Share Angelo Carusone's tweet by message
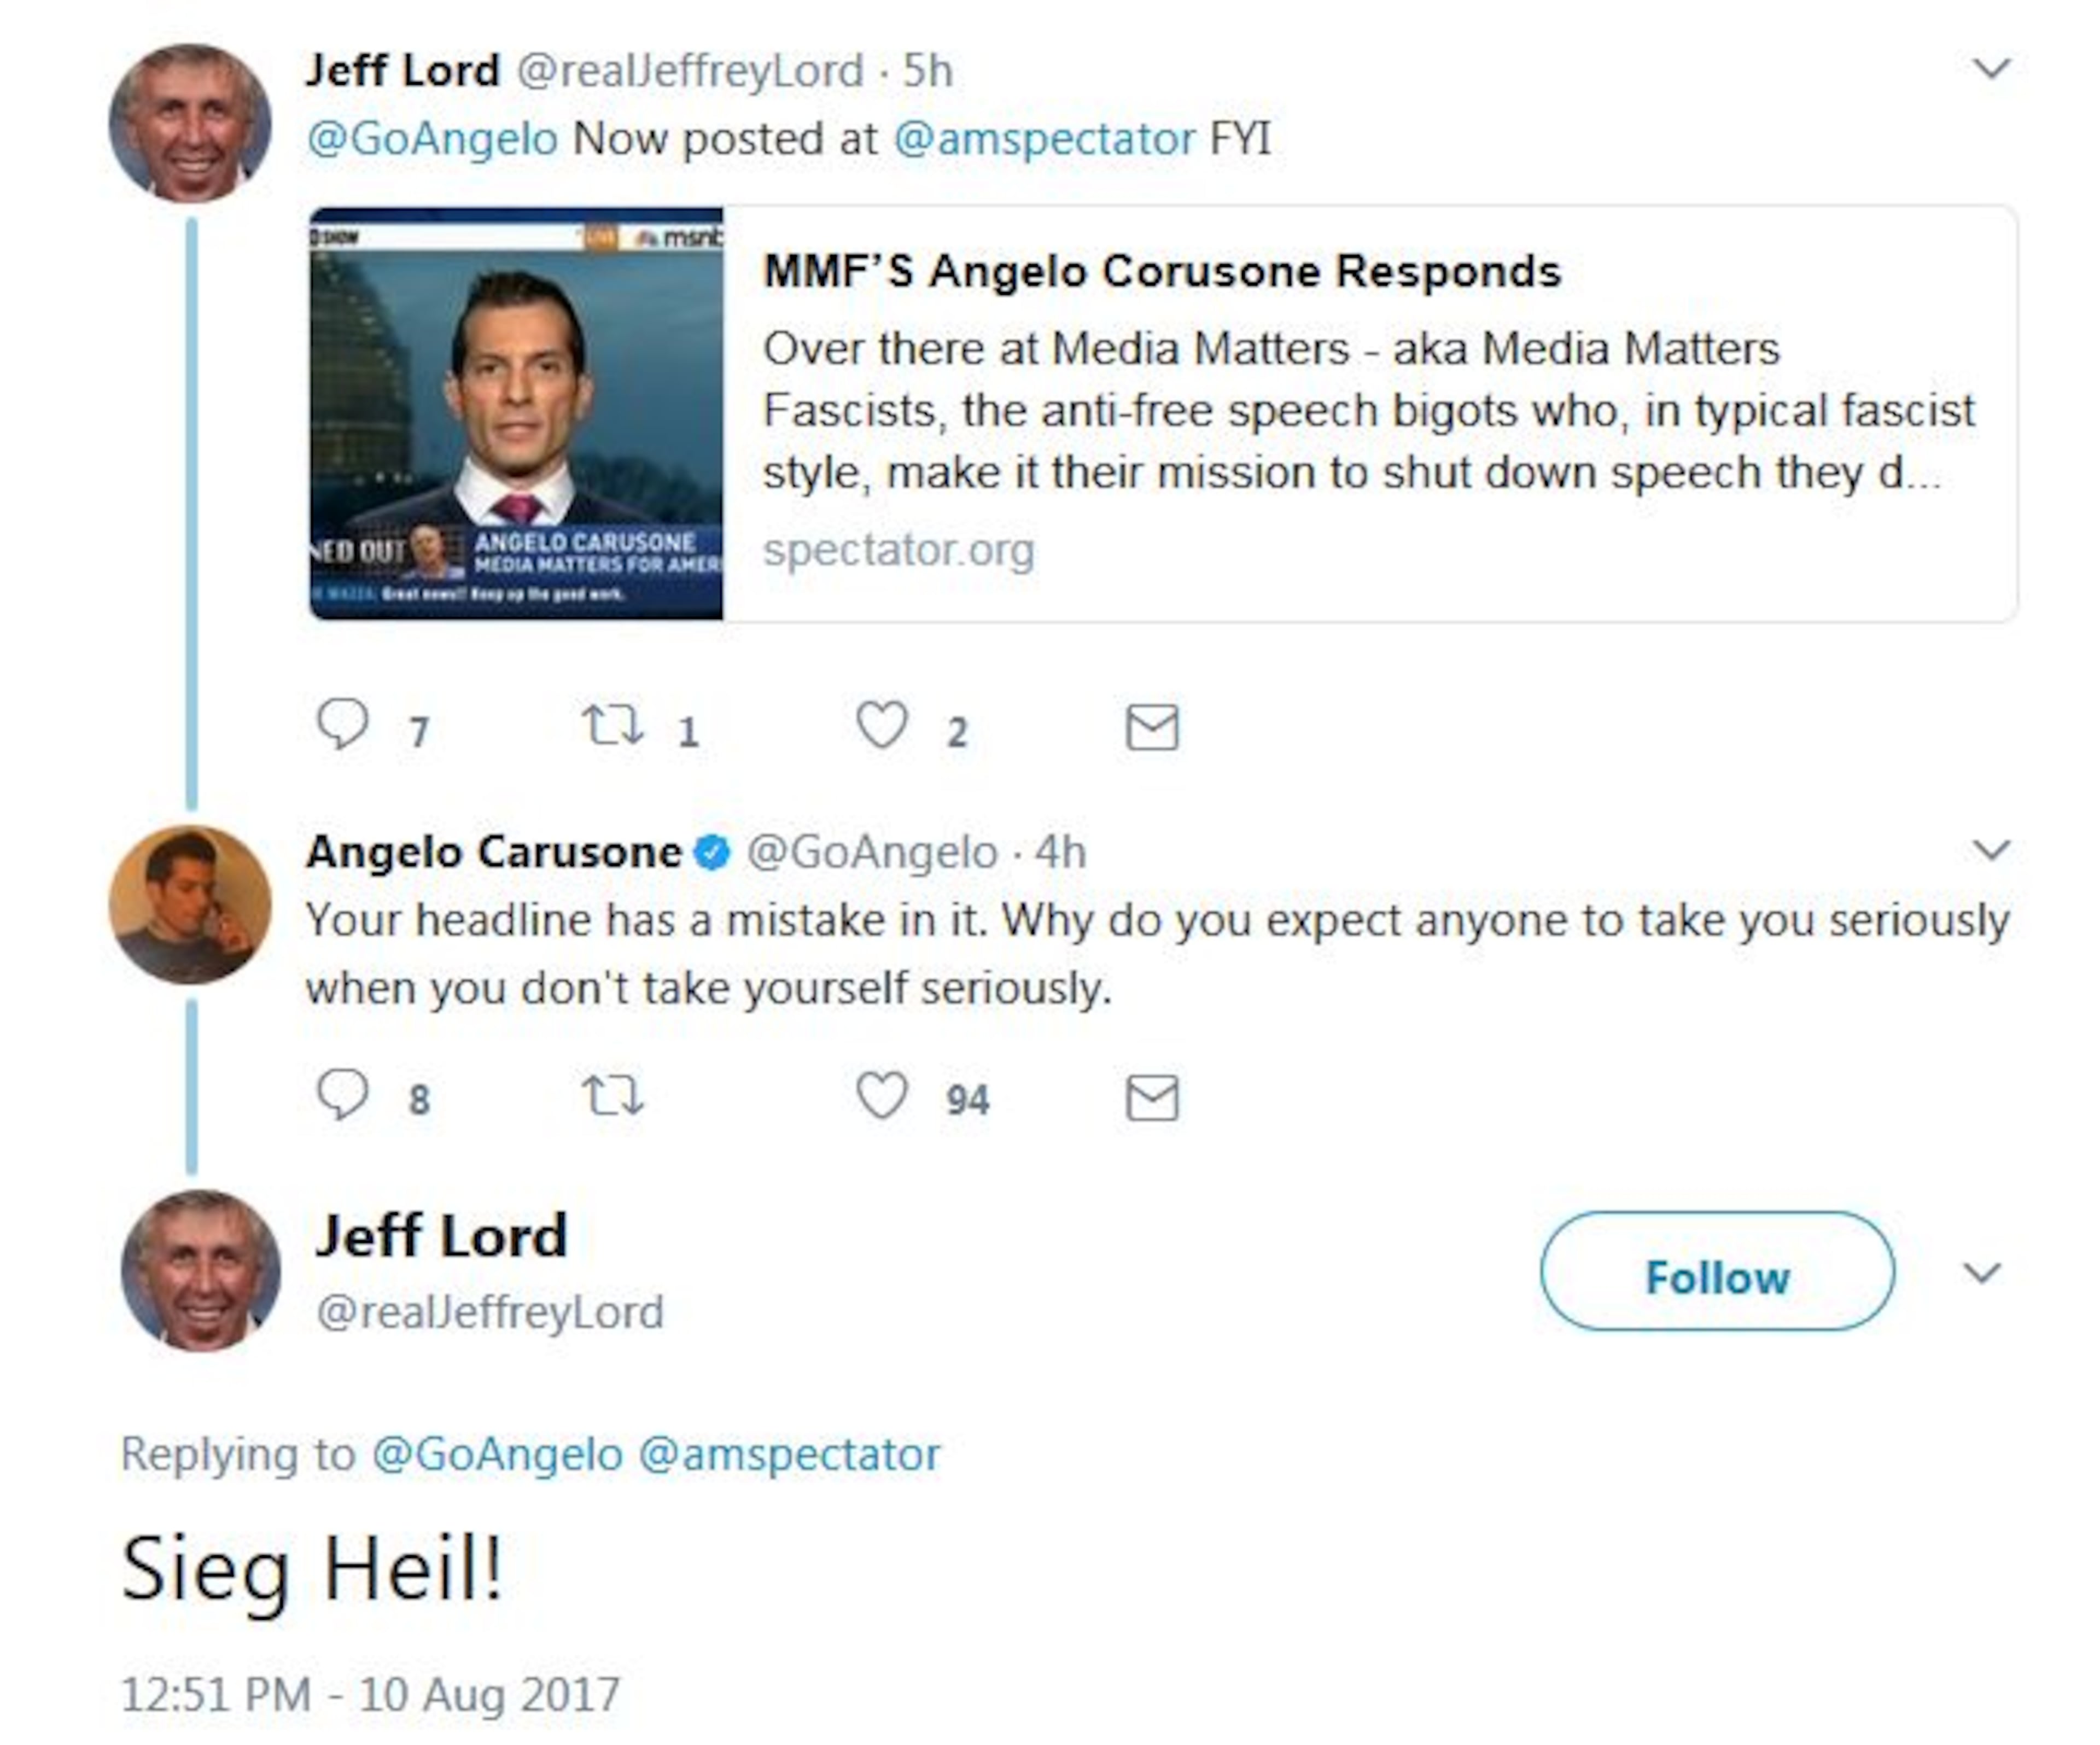Viewport: 2100px width, 1745px height. click(x=1152, y=1097)
